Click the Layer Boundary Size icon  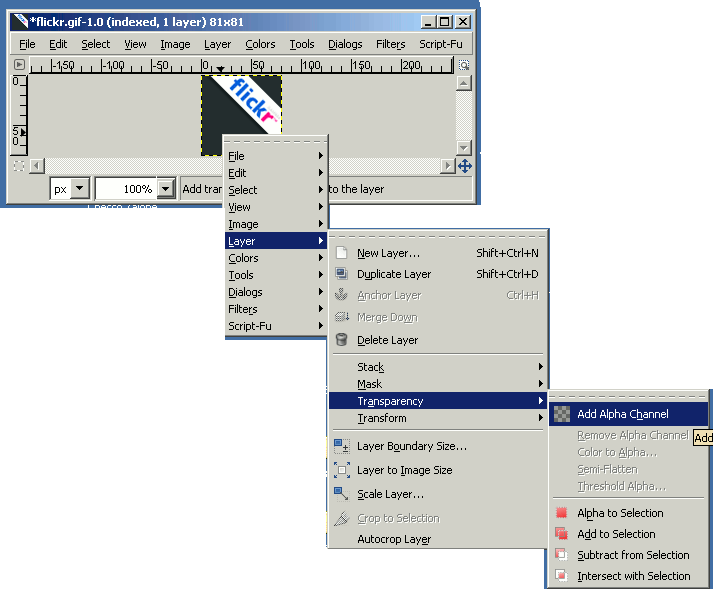point(341,446)
